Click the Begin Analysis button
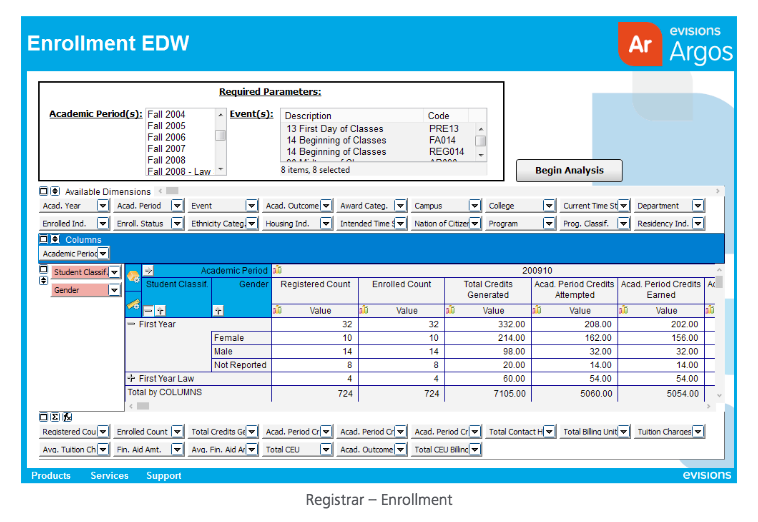758x522 pixels. (569, 170)
